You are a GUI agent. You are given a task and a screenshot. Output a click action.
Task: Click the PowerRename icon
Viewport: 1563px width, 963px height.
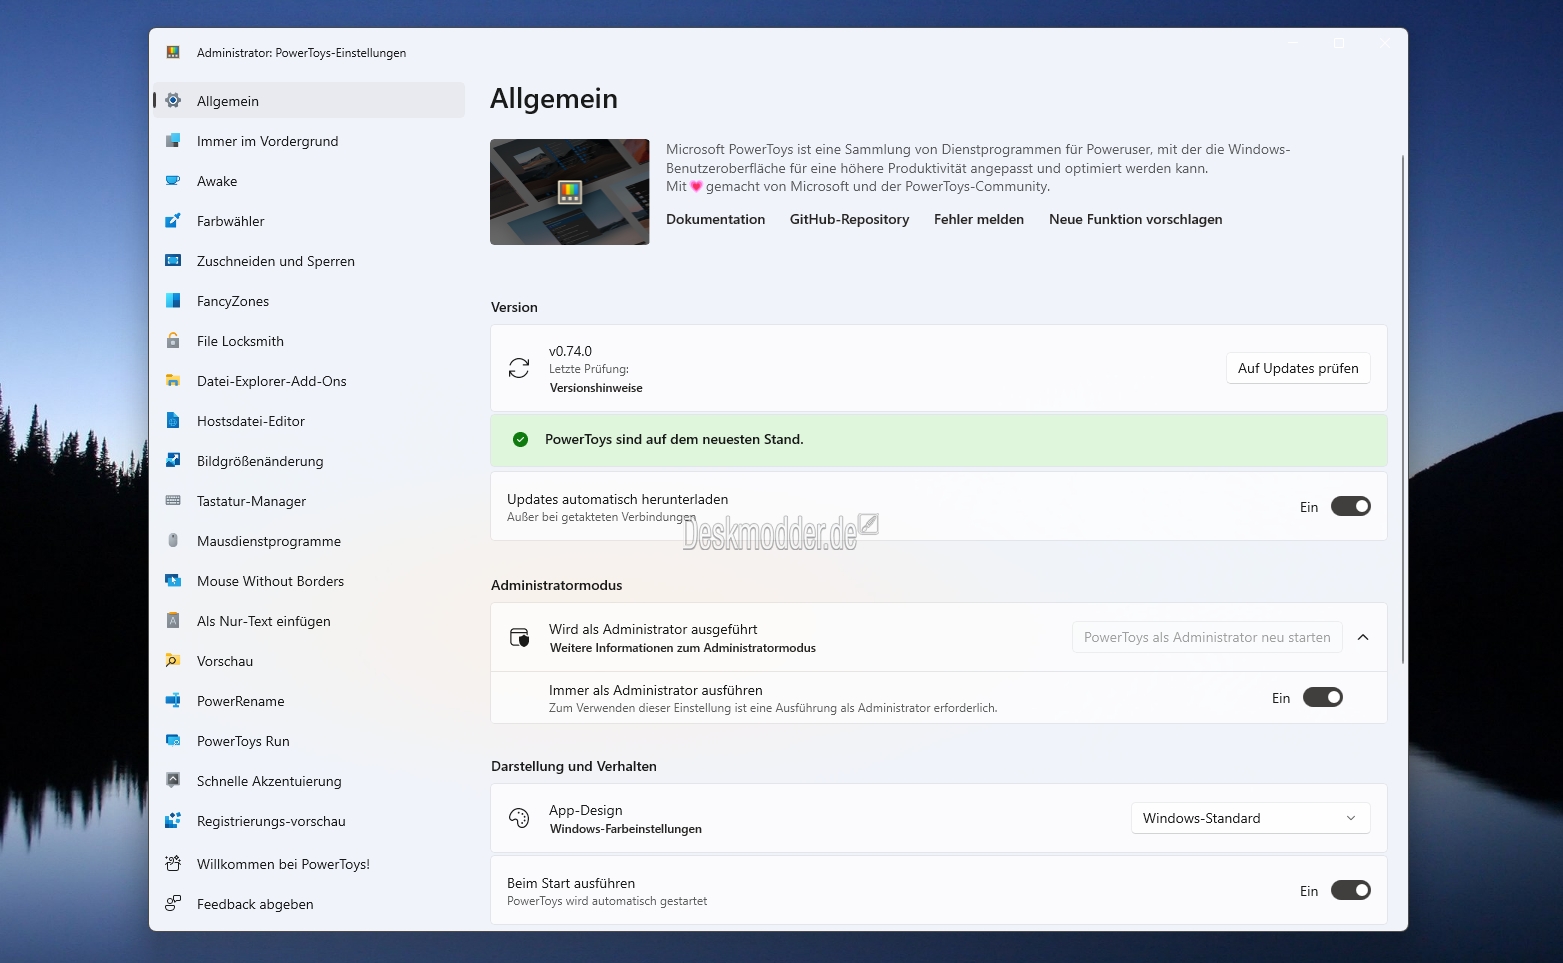173,700
